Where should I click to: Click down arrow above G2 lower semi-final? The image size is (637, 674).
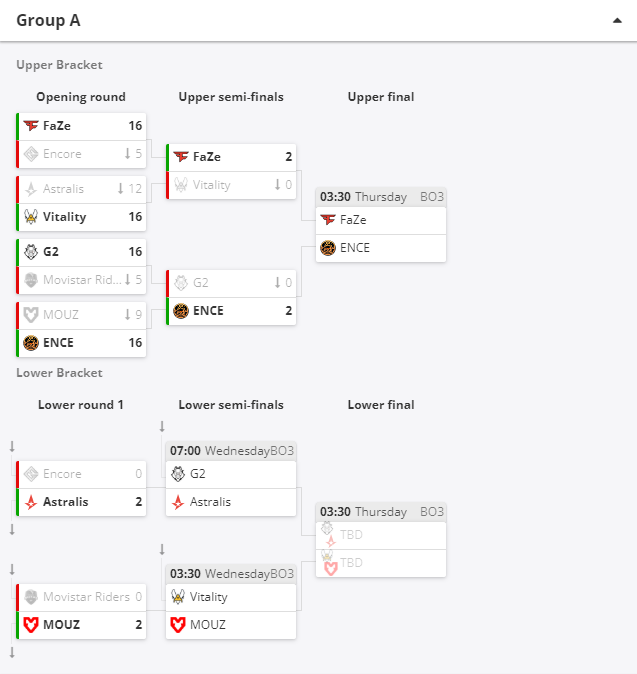(162, 426)
